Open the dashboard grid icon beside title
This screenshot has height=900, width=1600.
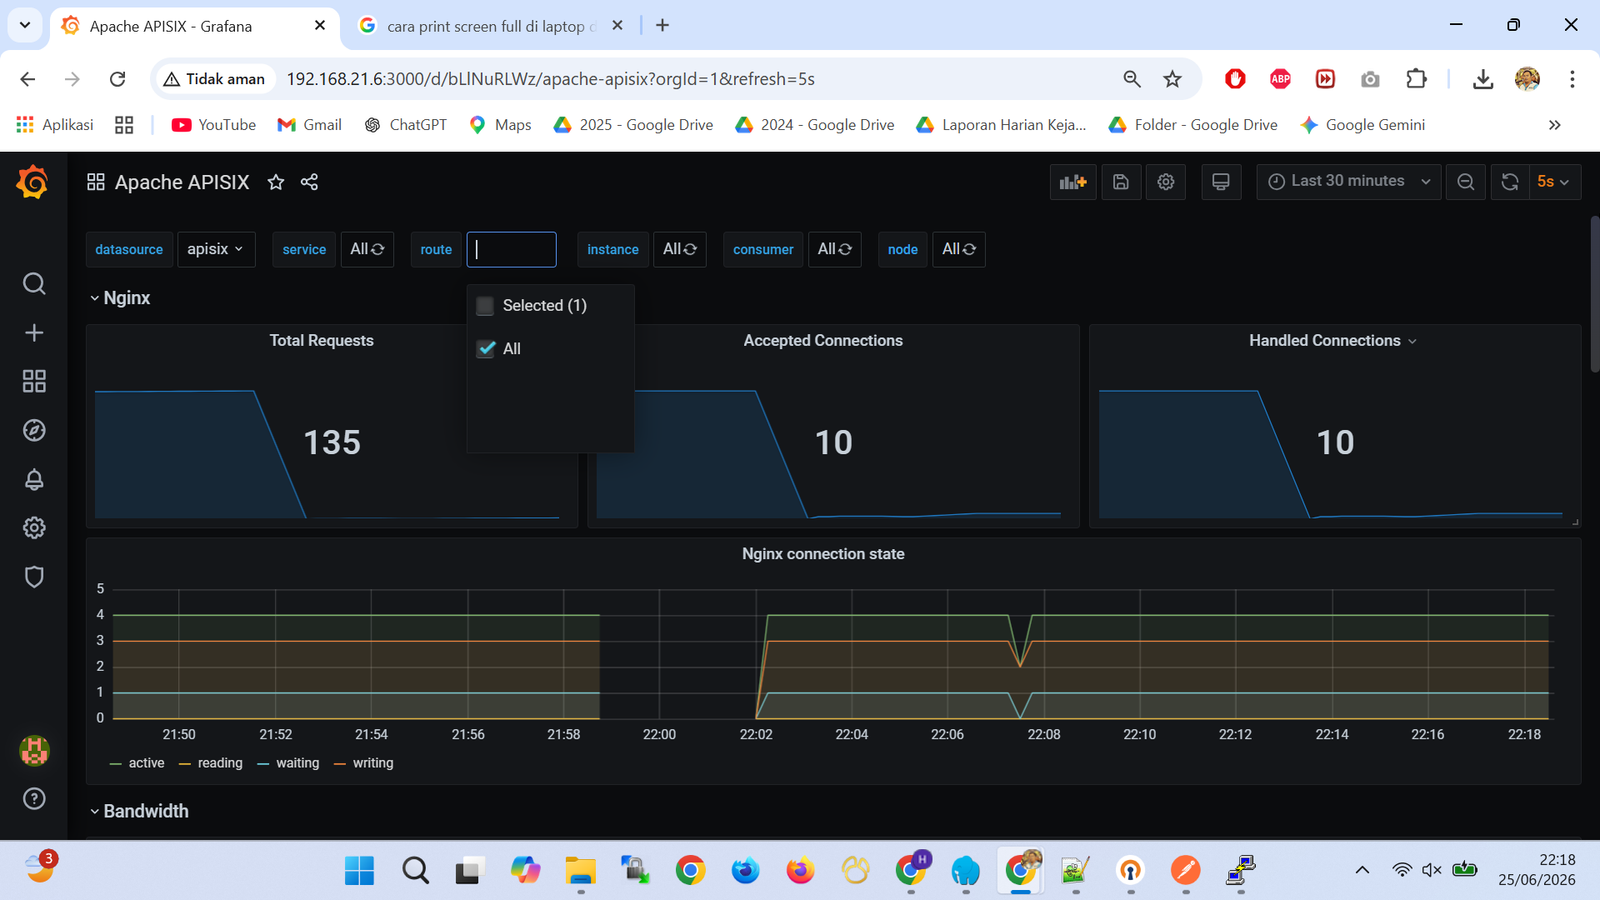(x=96, y=182)
